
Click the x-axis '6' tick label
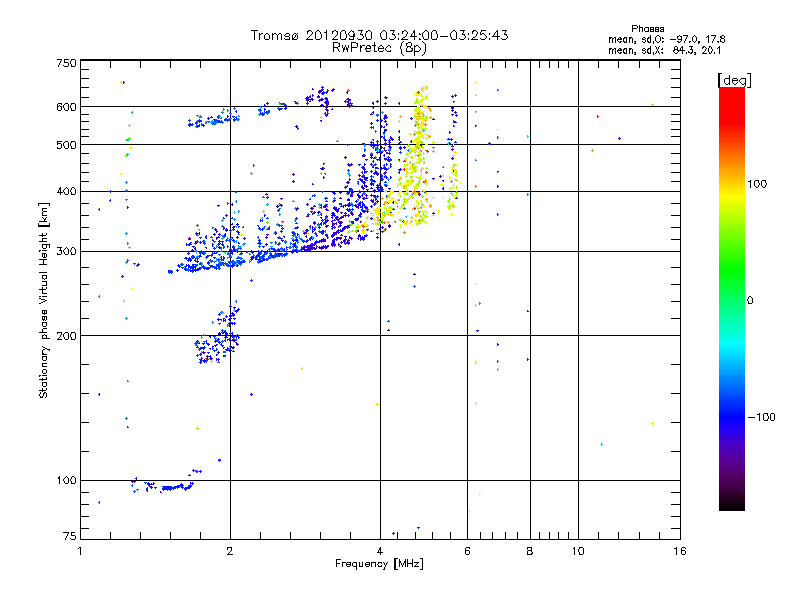[467, 551]
